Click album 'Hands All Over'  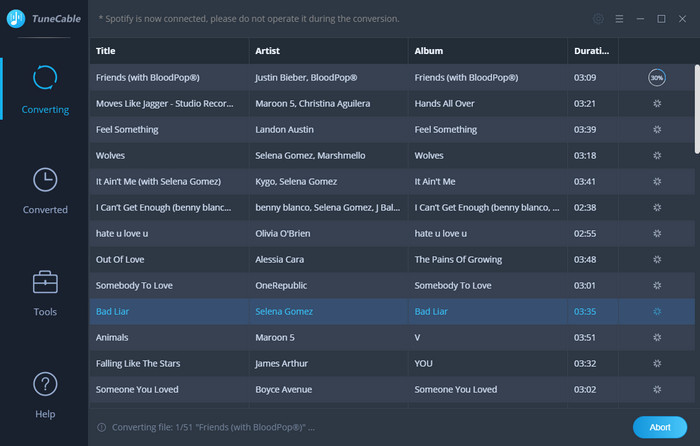tap(444, 104)
